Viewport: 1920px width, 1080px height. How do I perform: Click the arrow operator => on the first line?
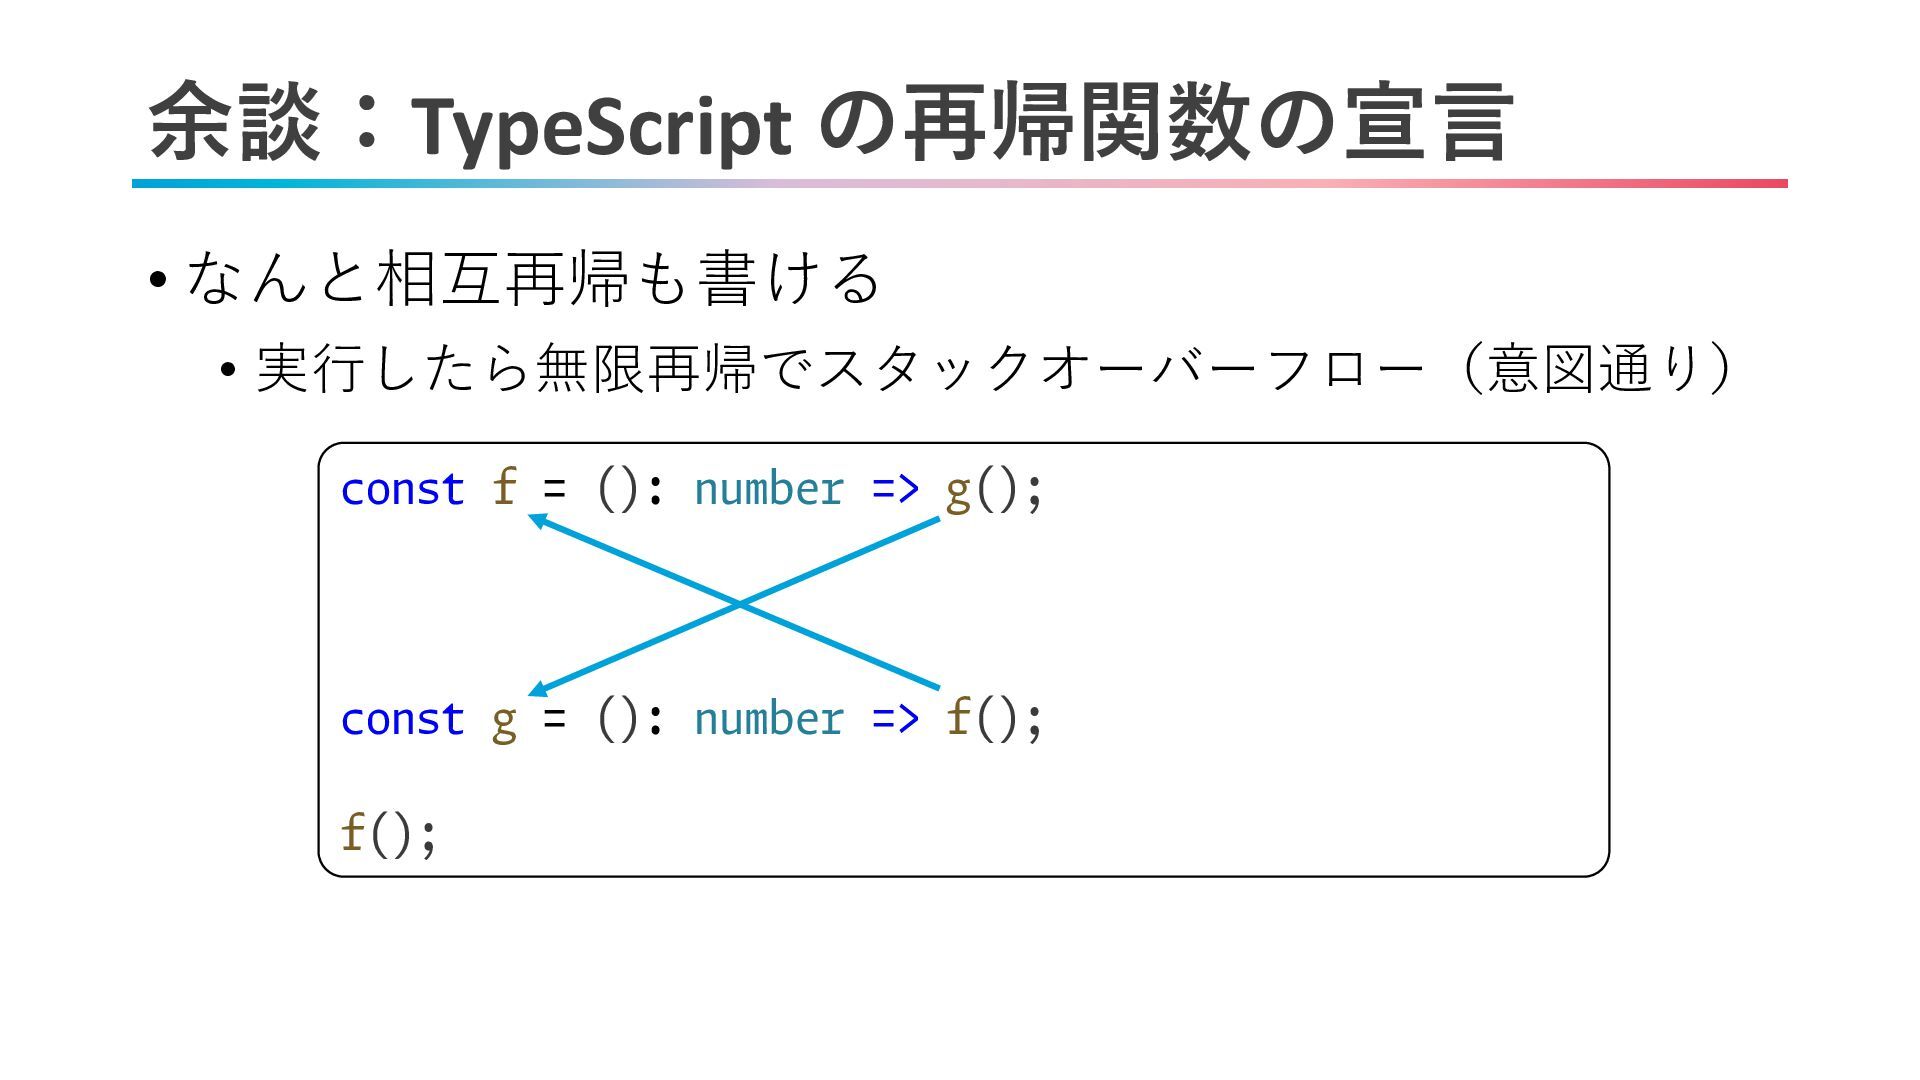pyautogui.click(x=895, y=490)
